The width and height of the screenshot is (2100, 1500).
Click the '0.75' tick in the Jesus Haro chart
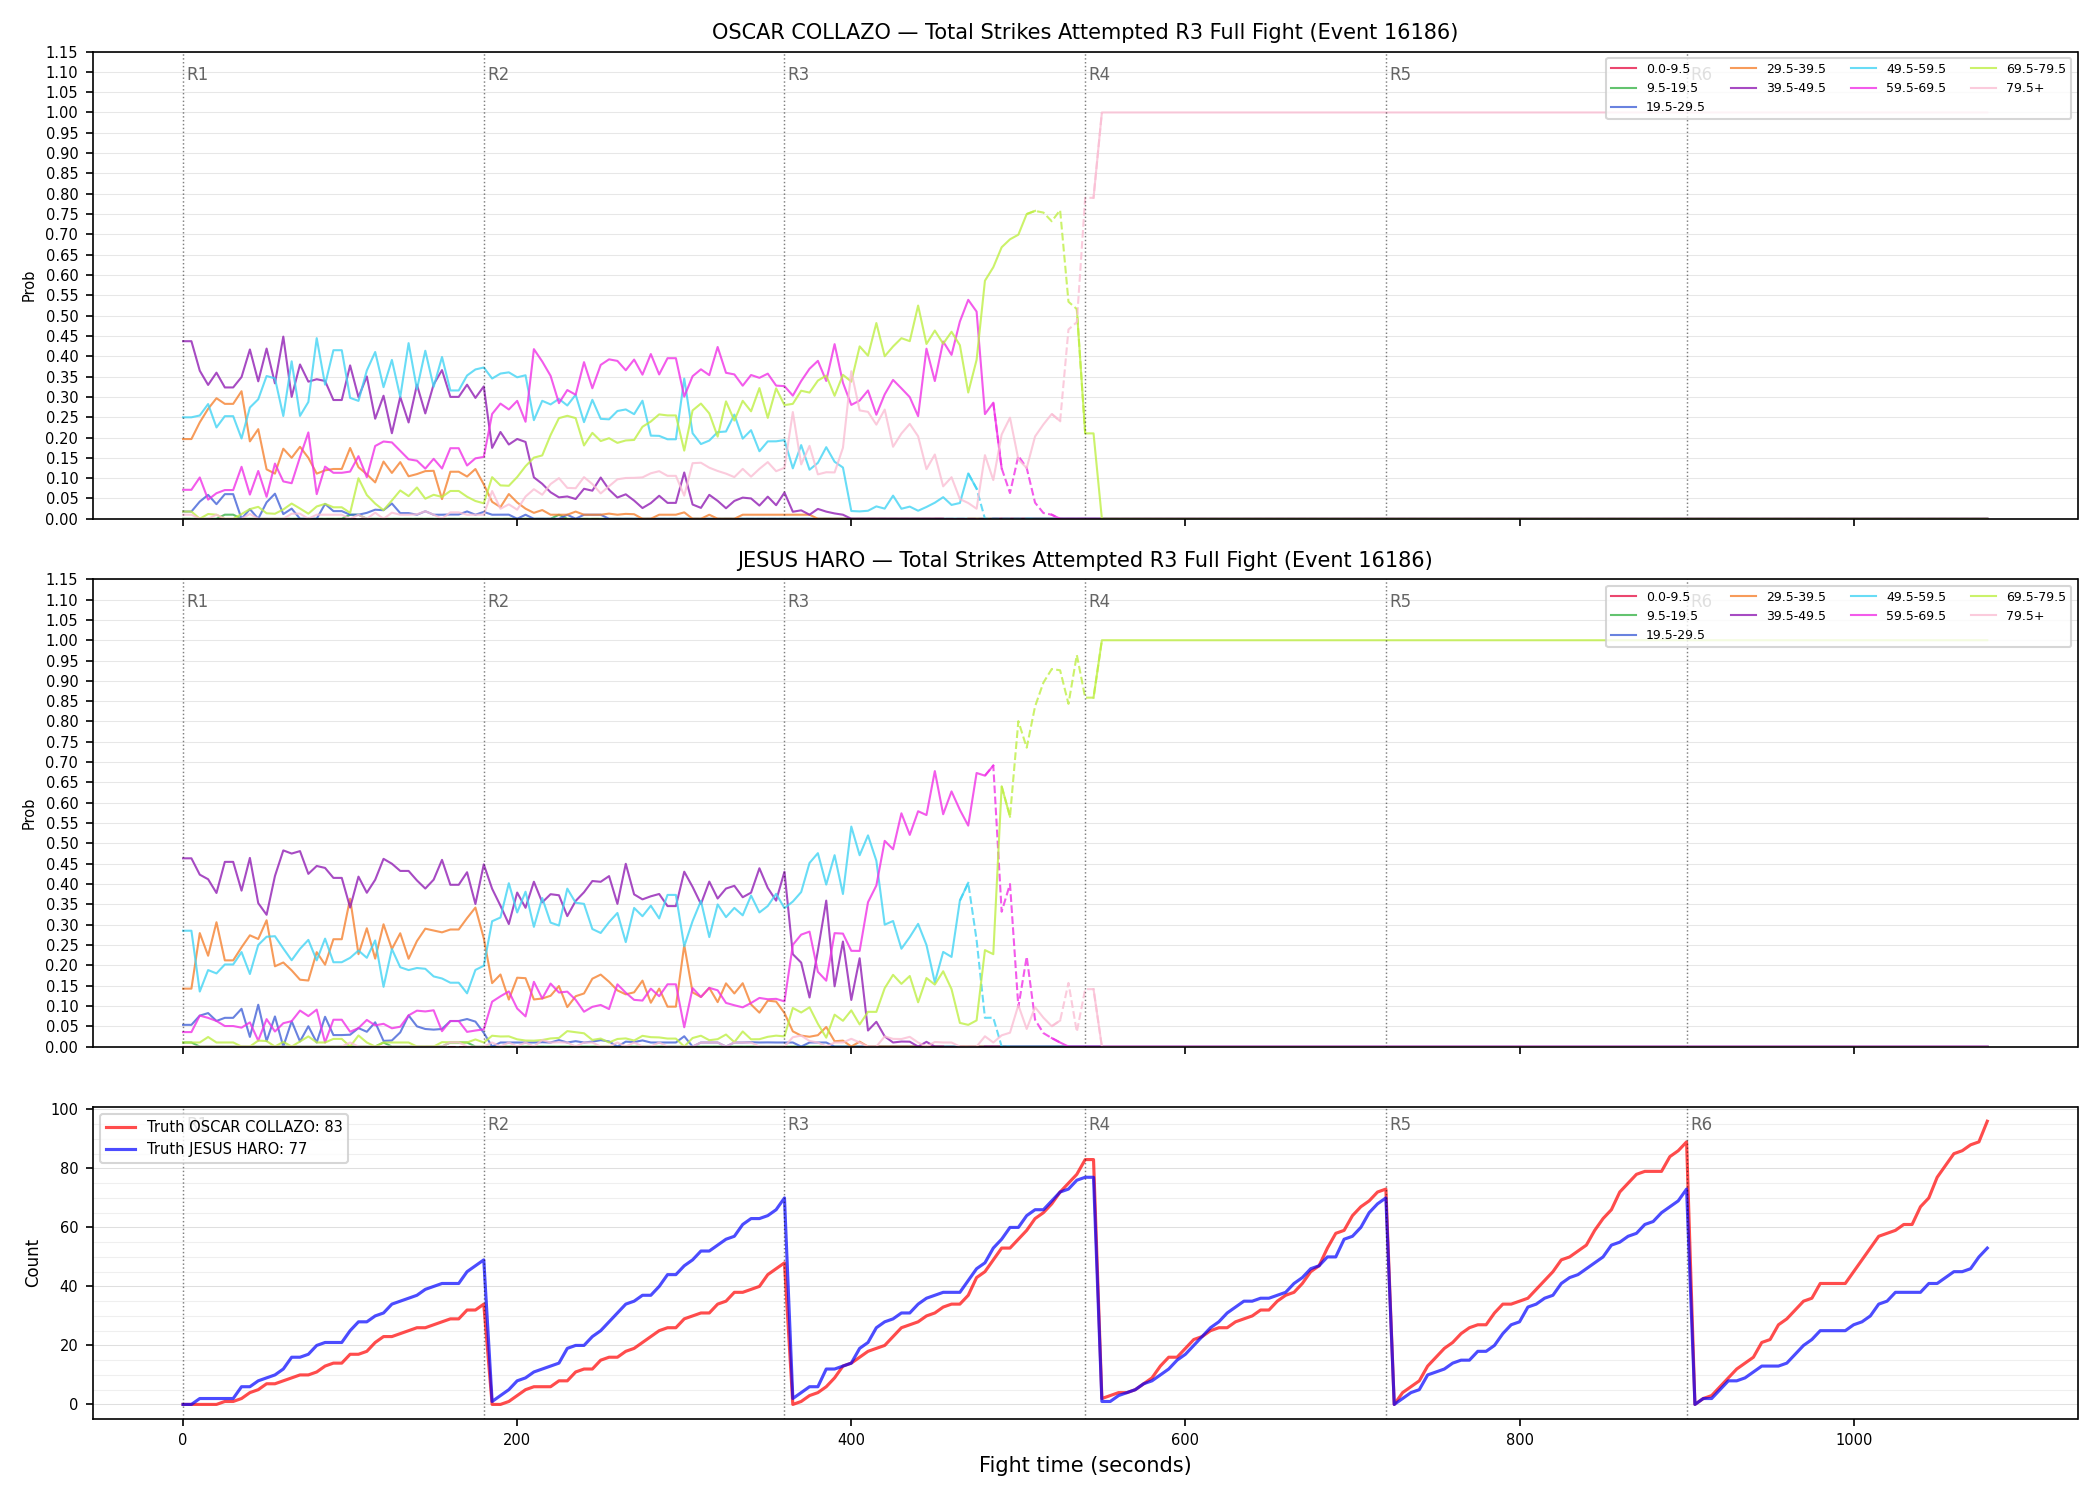pos(62,742)
